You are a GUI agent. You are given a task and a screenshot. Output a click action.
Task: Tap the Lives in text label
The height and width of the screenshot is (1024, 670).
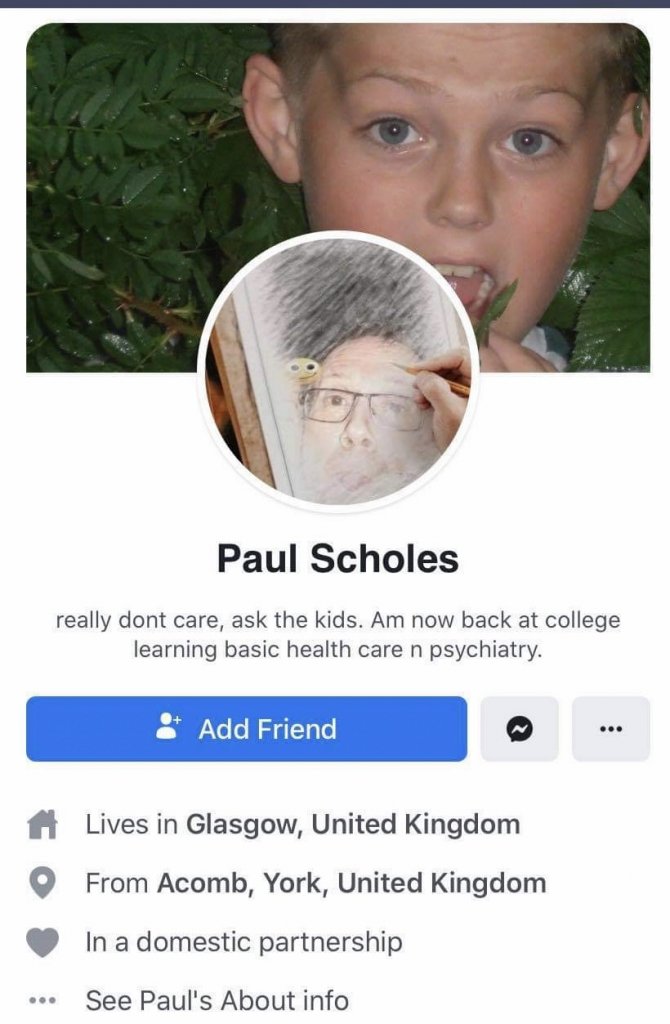click(131, 824)
